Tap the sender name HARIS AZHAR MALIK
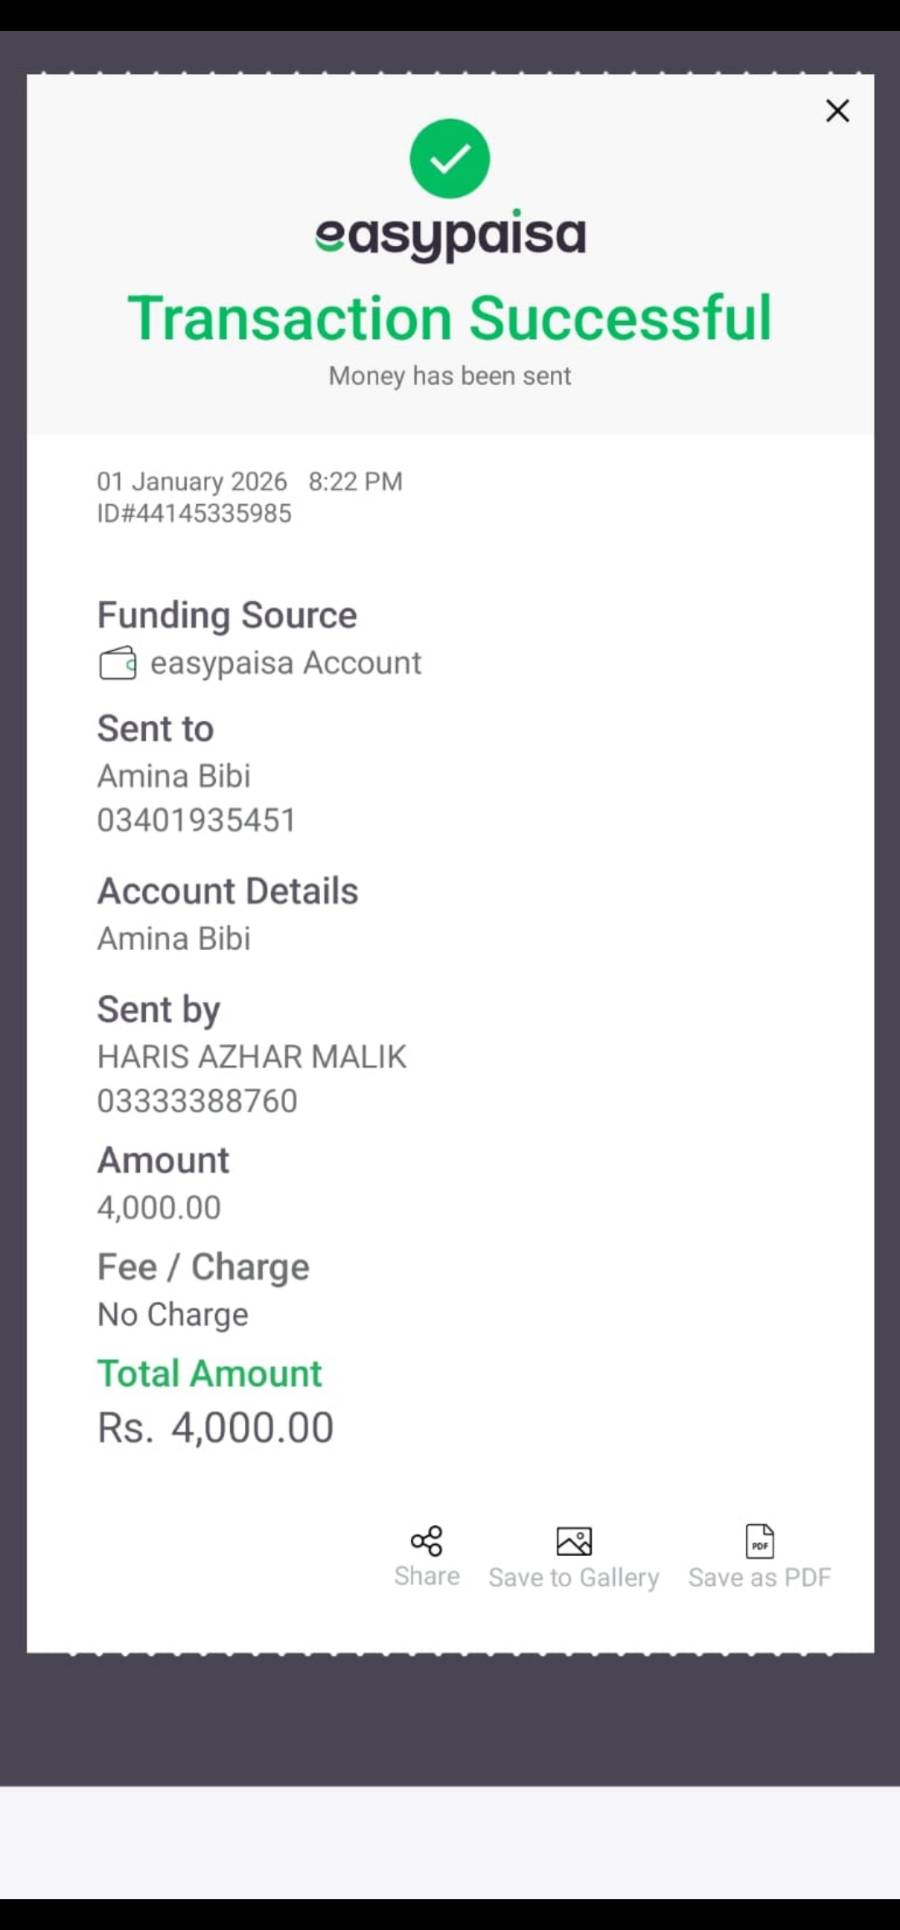Viewport: 900px width, 1930px height. (252, 1057)
